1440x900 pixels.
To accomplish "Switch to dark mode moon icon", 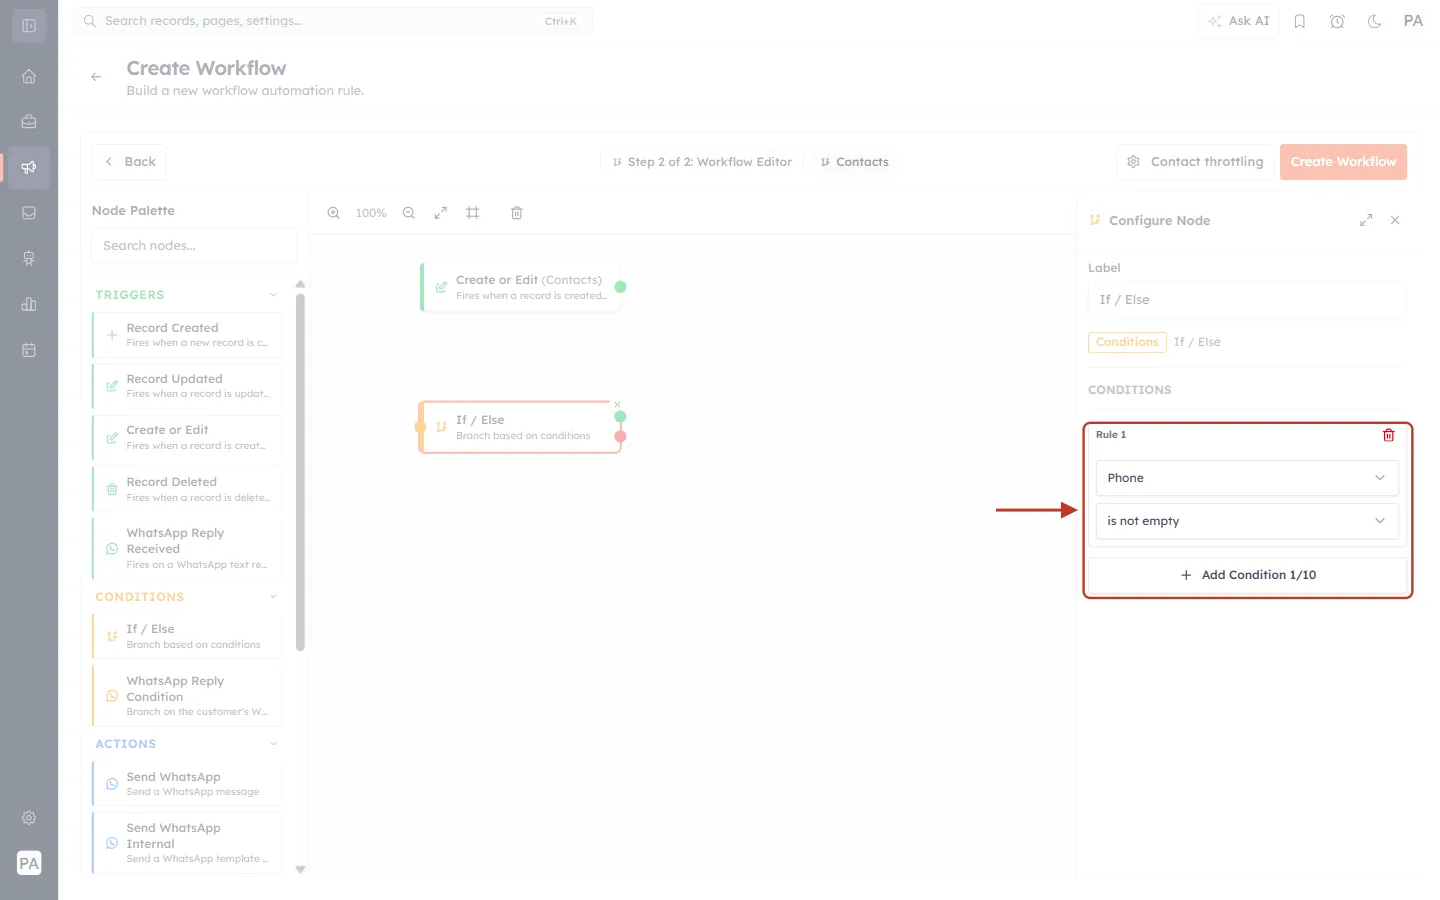I will click(x=1375, y=21).
